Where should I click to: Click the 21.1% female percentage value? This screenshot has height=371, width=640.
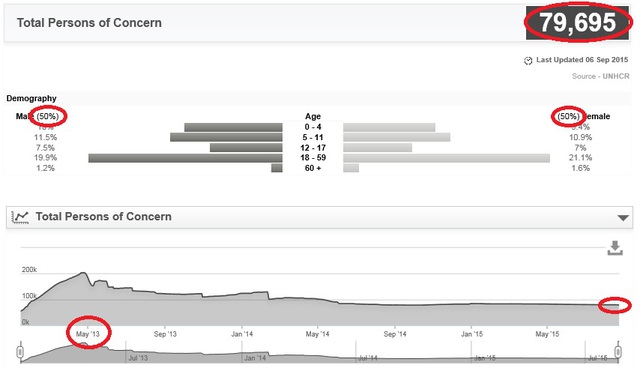click(x=580, y=158)
